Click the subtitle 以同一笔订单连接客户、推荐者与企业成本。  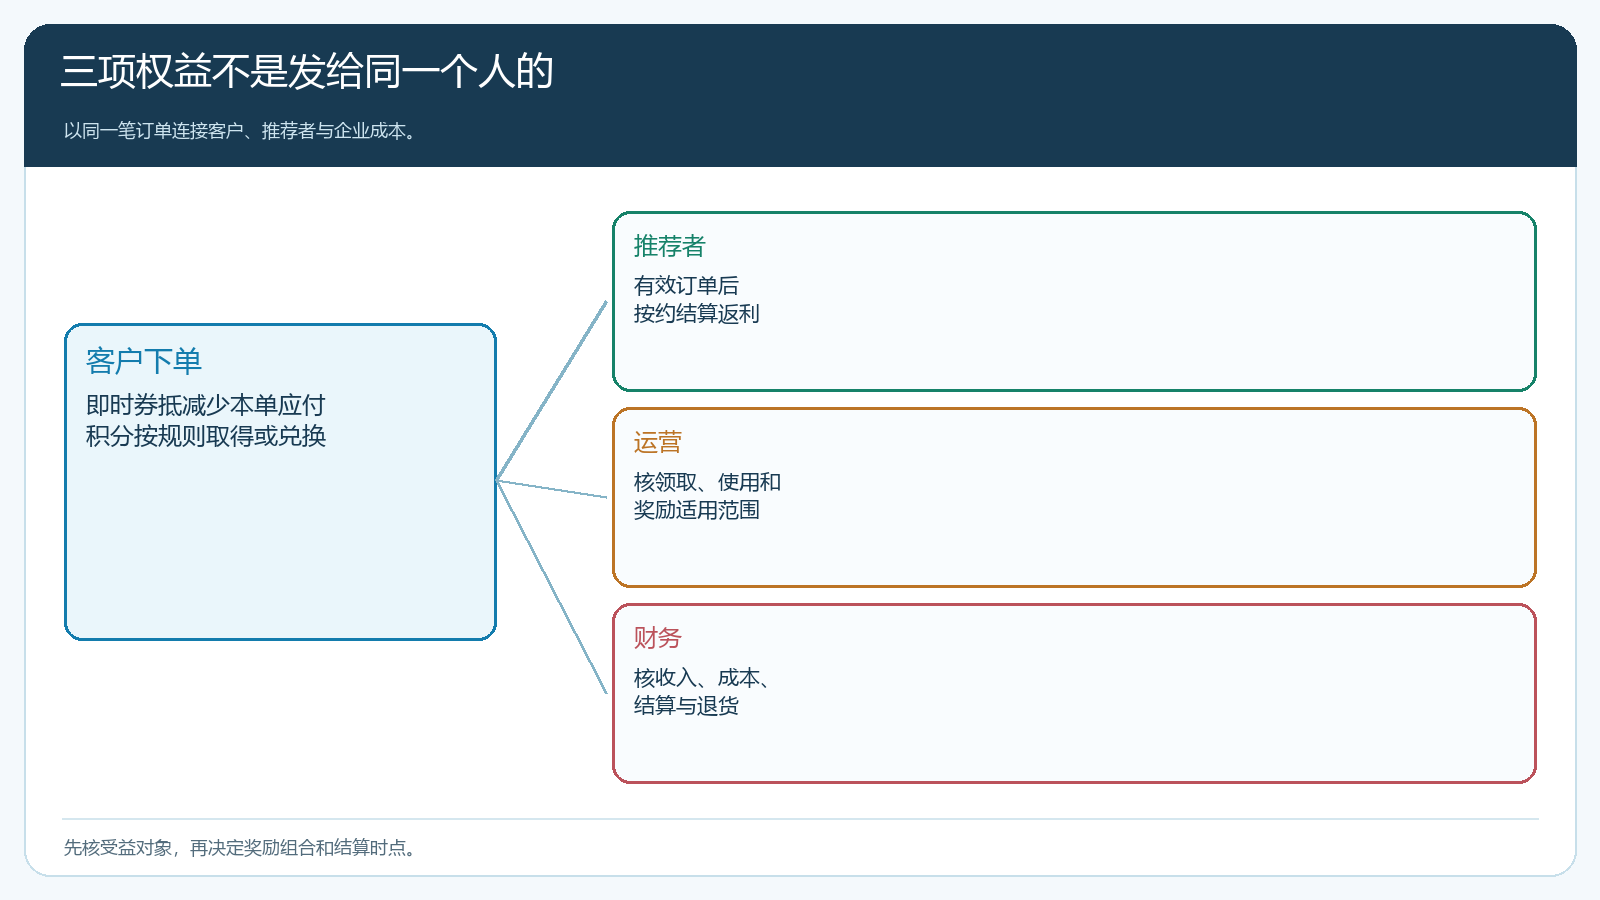pyautogui.click(x=241, y=131)
